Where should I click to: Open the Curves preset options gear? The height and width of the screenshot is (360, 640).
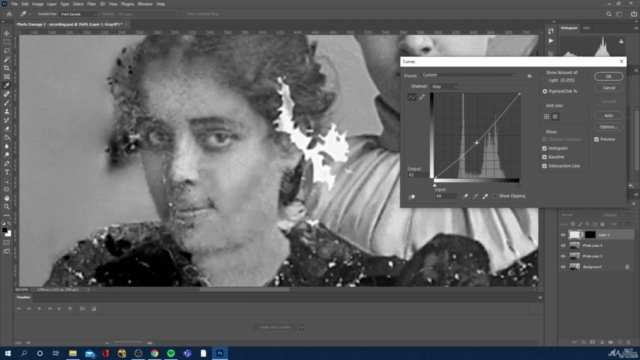(529, 76)
